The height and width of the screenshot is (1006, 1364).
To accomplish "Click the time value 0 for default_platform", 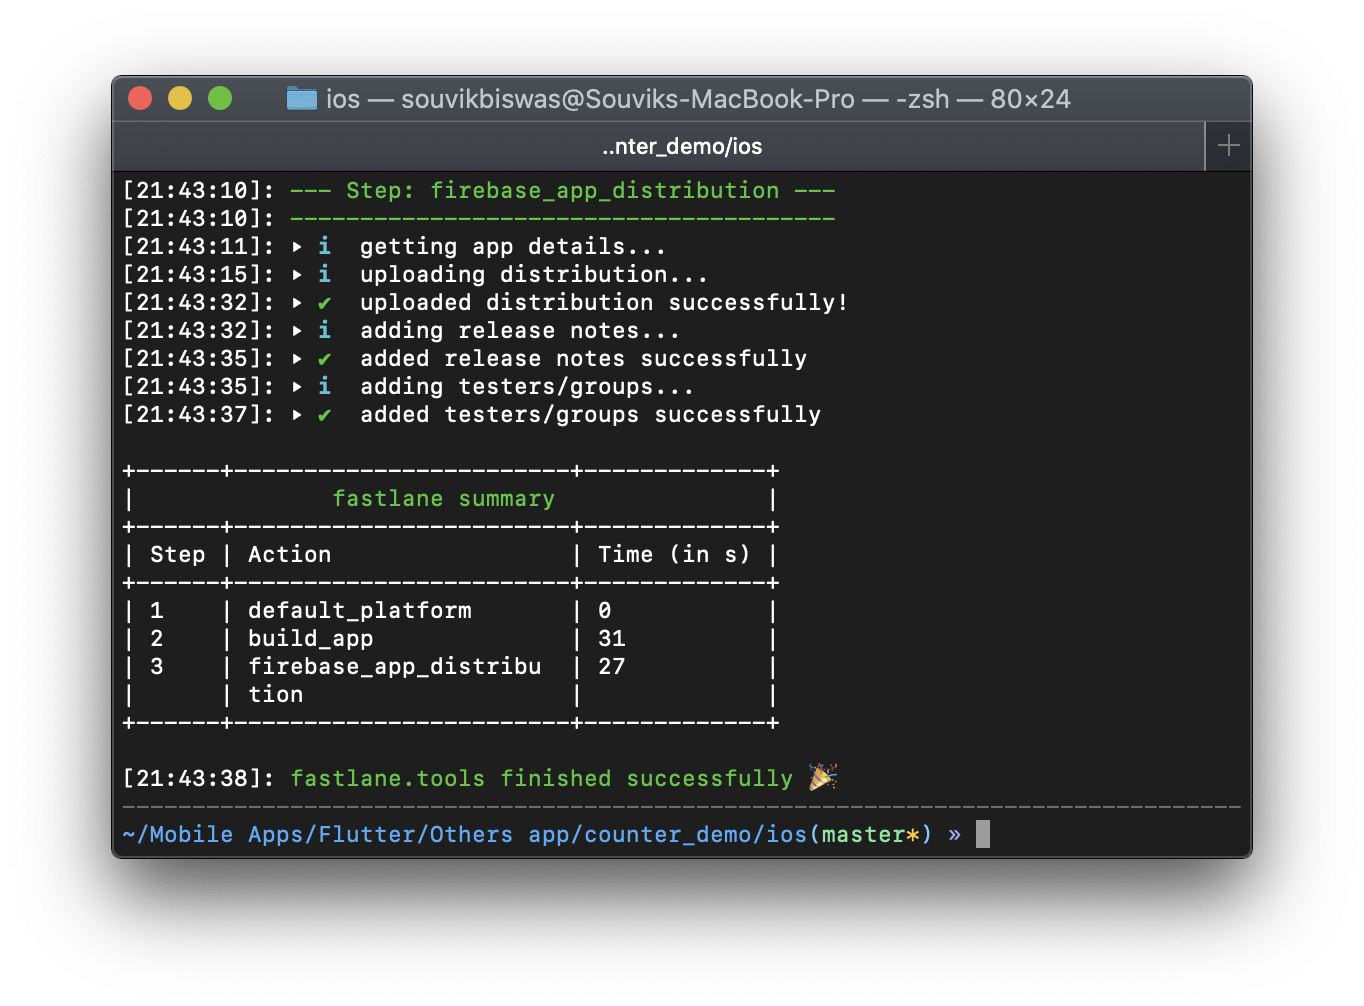I will [604, 610].
